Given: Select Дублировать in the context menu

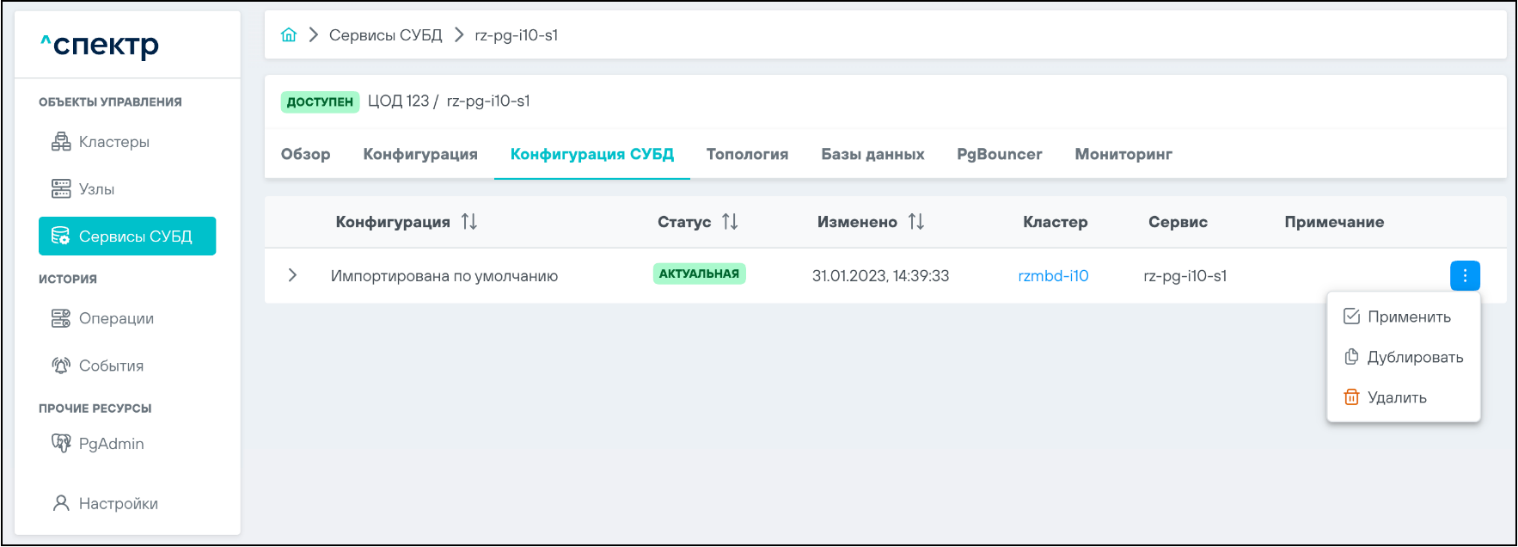Looking at the screenshot, I should point(1414,357).
